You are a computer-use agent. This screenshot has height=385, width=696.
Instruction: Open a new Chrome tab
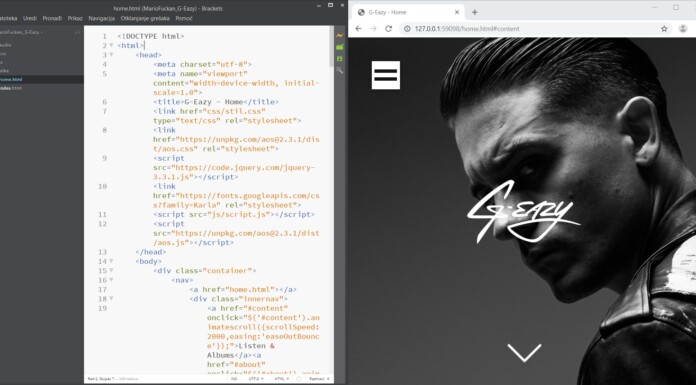[x=475, y=12]
